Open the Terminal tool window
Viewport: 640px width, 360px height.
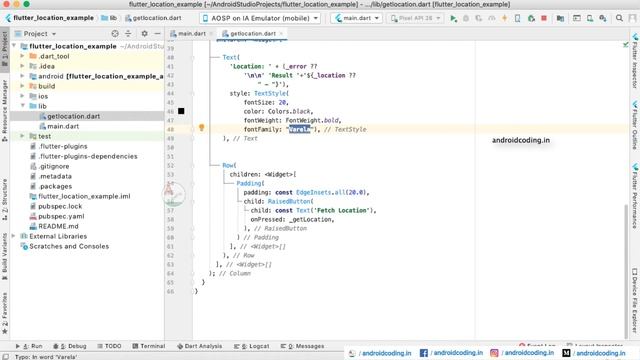pyautogui.click(x=149, y=346)
